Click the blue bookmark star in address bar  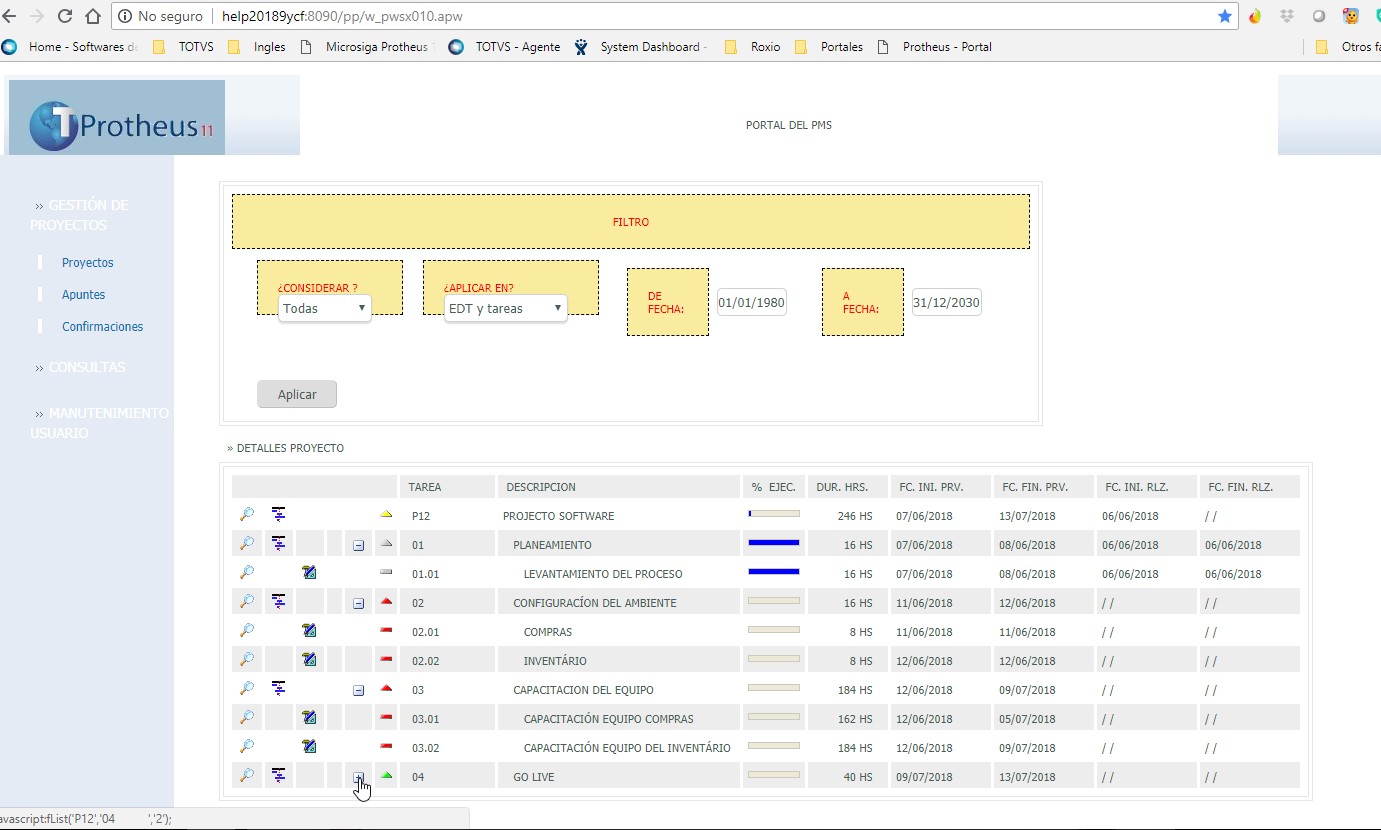(1225, 16)
